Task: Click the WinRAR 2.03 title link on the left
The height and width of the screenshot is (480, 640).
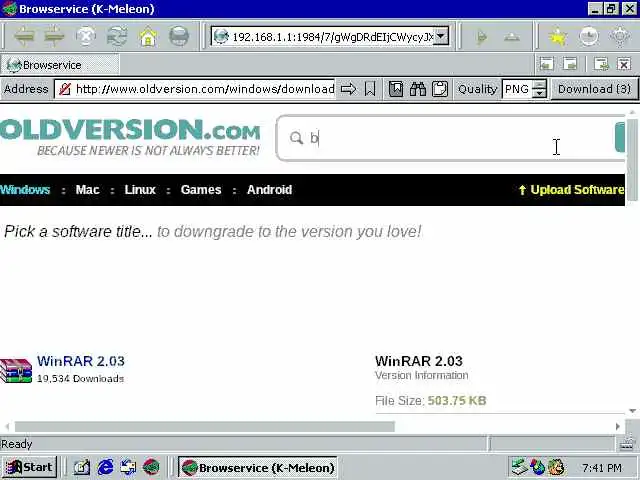Action: coord(81,361)
